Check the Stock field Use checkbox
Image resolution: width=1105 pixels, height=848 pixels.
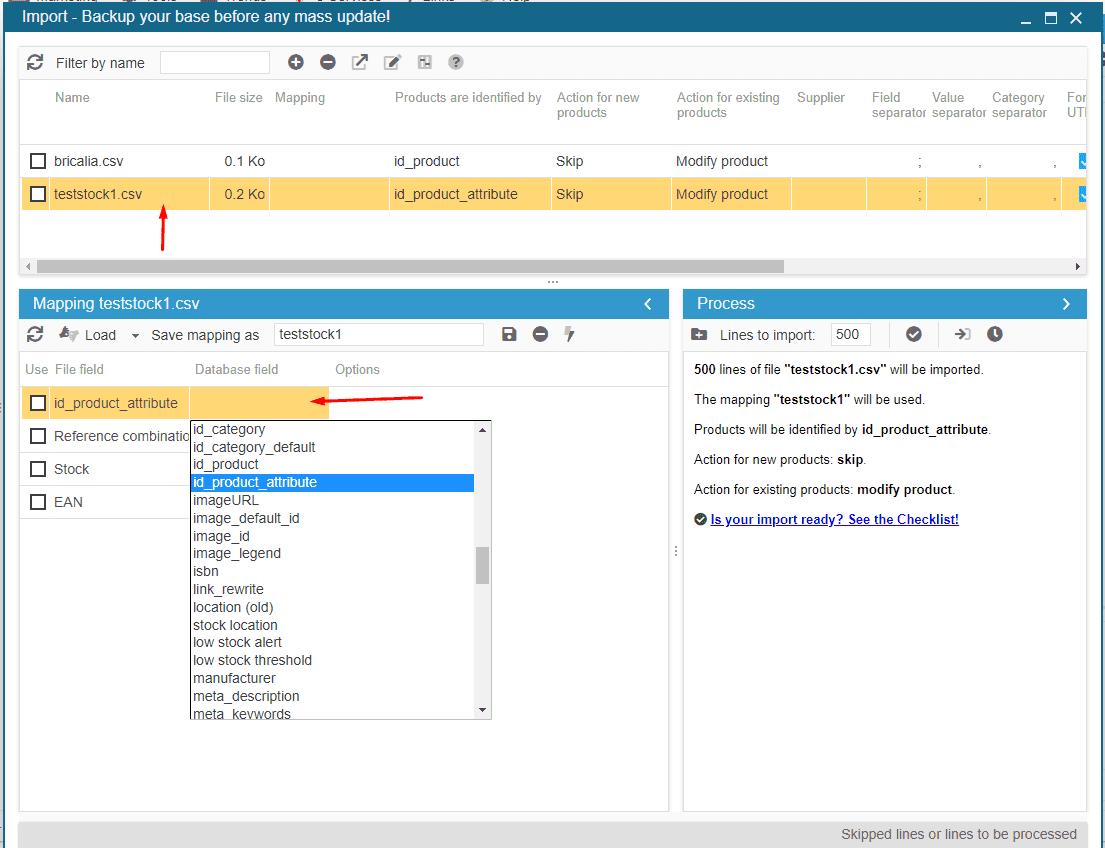(38, 469)
